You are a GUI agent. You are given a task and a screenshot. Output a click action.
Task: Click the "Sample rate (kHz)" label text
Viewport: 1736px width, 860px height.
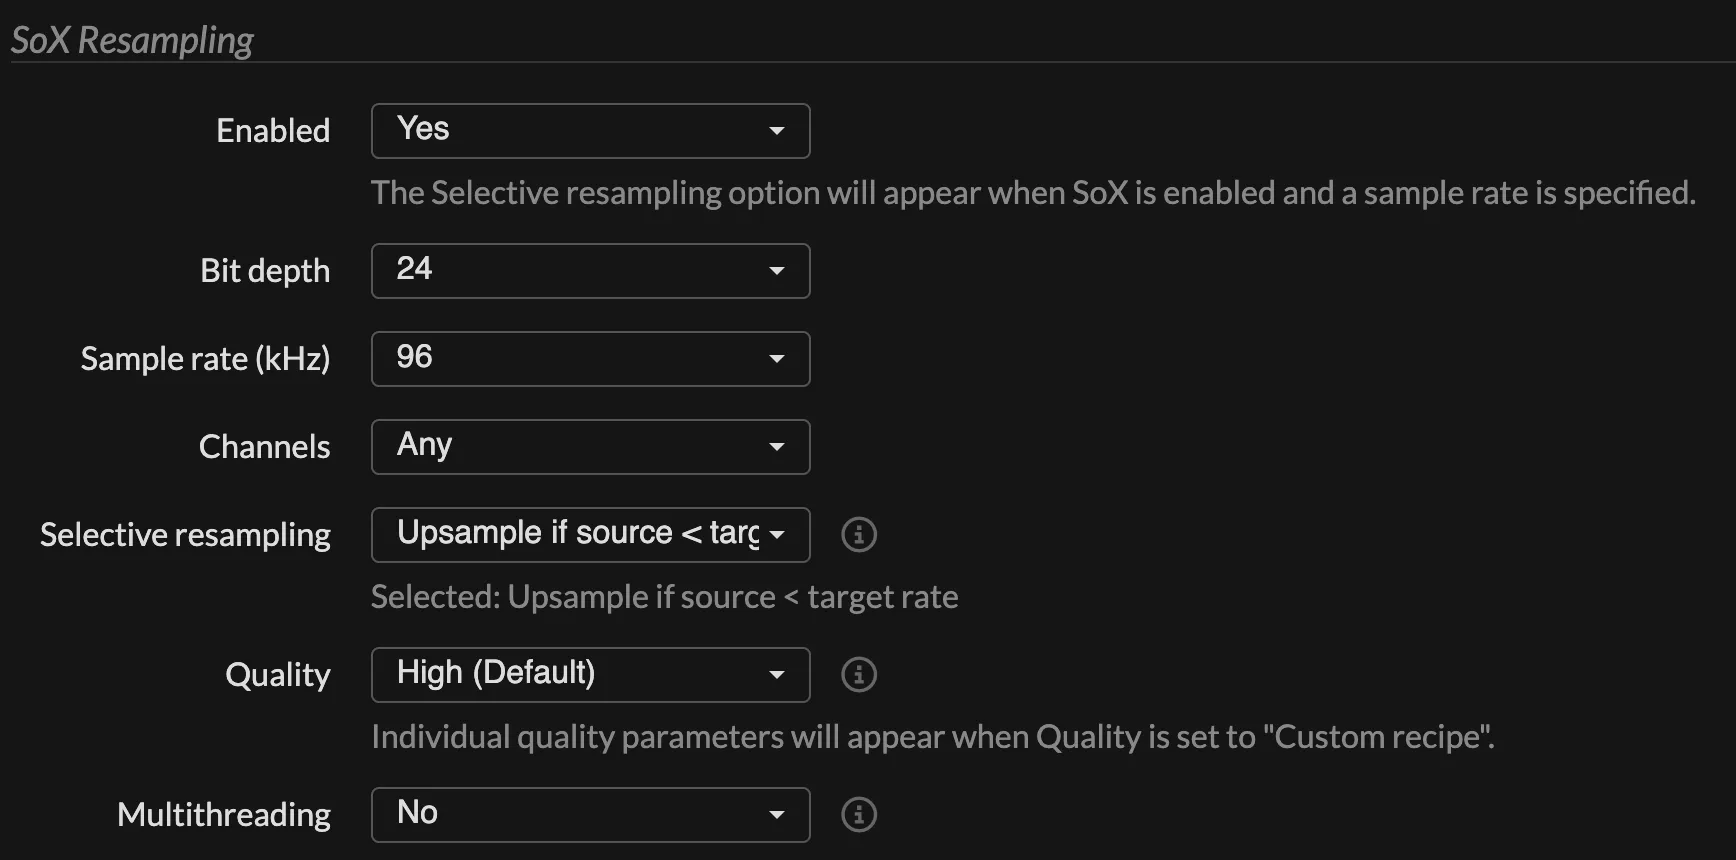[x=205, y=359]
